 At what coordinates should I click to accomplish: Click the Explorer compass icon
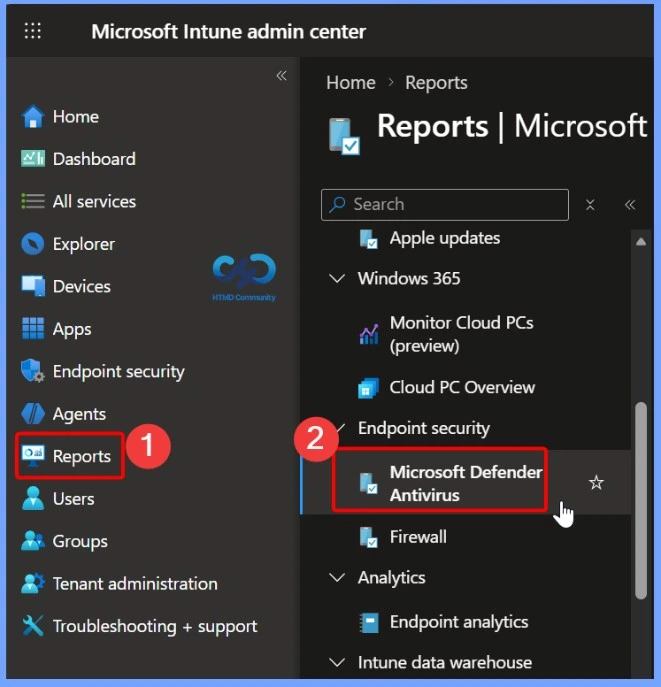click(33, 244)
